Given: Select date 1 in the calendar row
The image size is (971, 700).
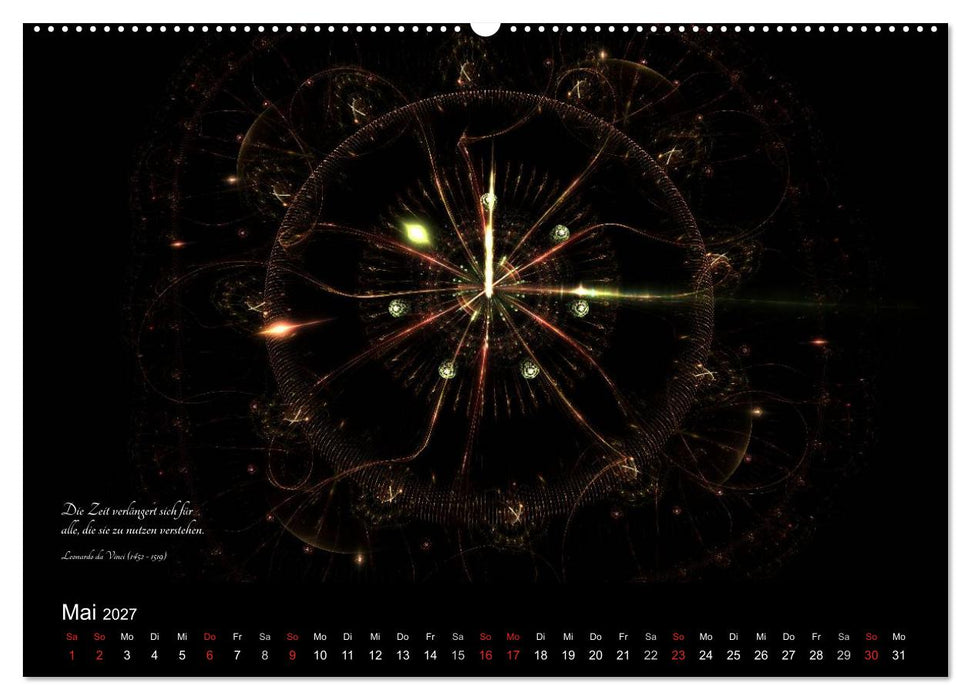Looking at the screenshot, I should (x=72, y=655).
